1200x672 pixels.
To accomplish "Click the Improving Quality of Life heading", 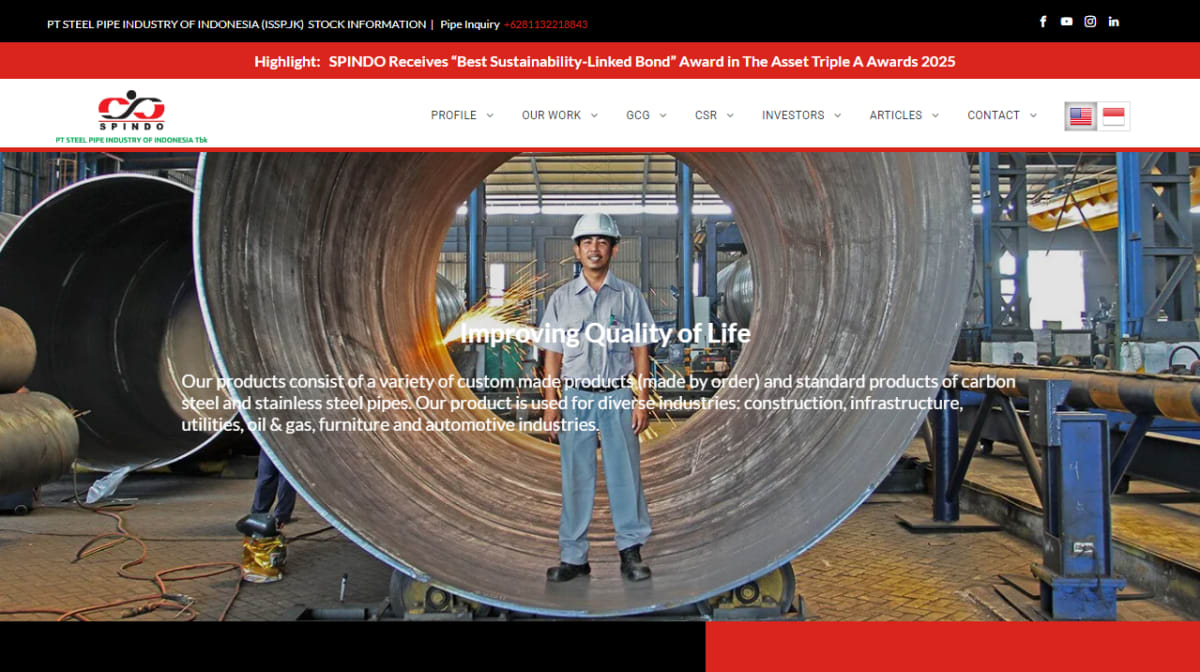I will tap(605, 333).
